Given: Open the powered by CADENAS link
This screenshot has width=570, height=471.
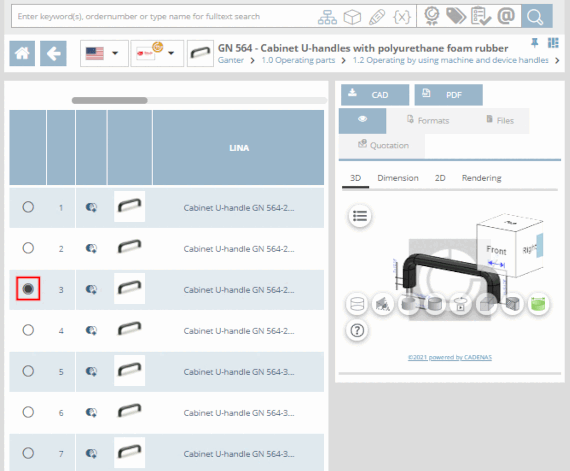Looking at the screenshot, I should [x=450, y=357].
